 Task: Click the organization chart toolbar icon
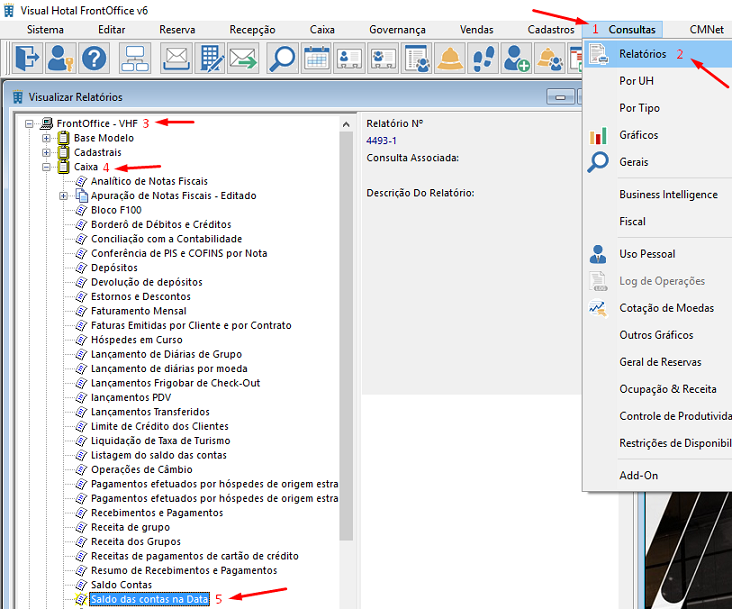pyautogui.click(x=135, y=58)
